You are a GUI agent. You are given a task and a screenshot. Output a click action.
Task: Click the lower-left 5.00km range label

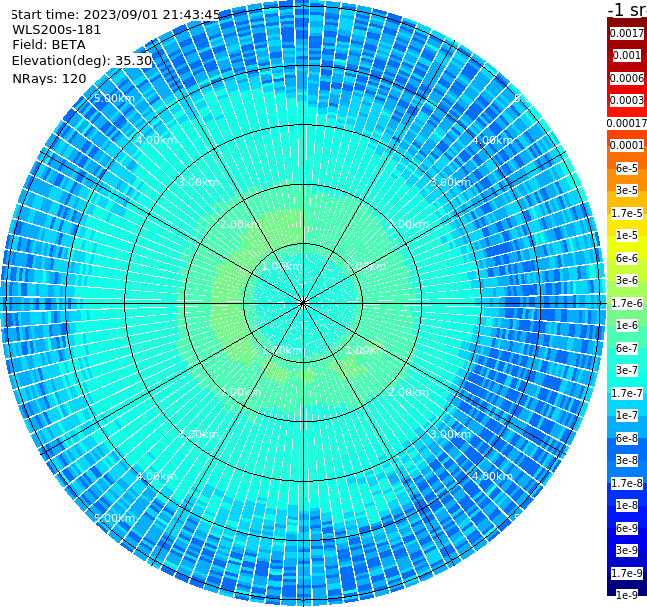[114, 518]
